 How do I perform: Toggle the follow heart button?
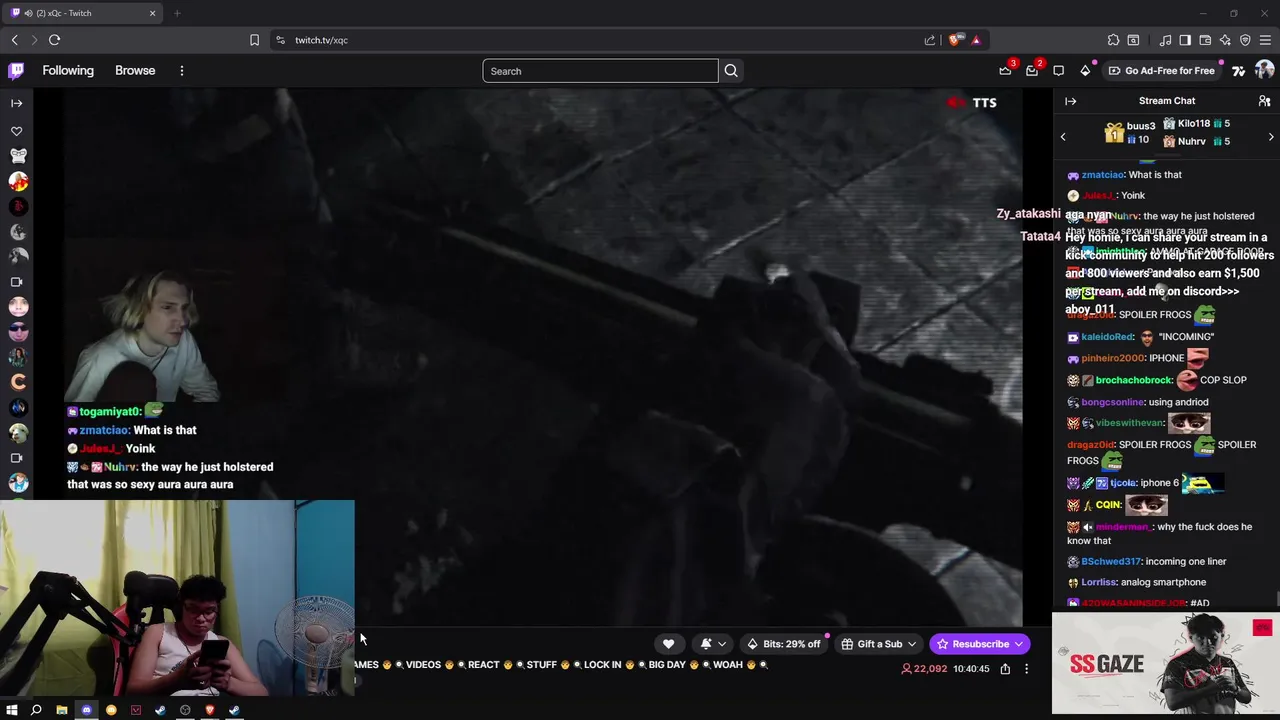(x=668, y=644)
